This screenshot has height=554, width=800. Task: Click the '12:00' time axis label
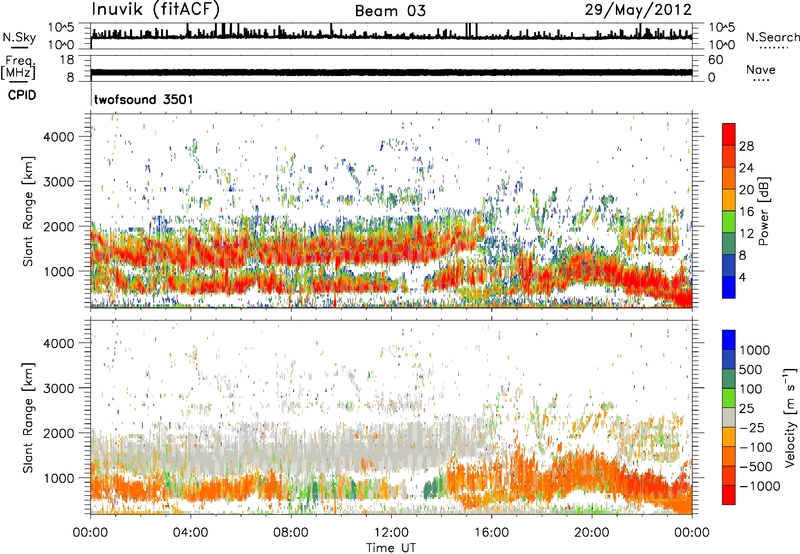[391, 533]
